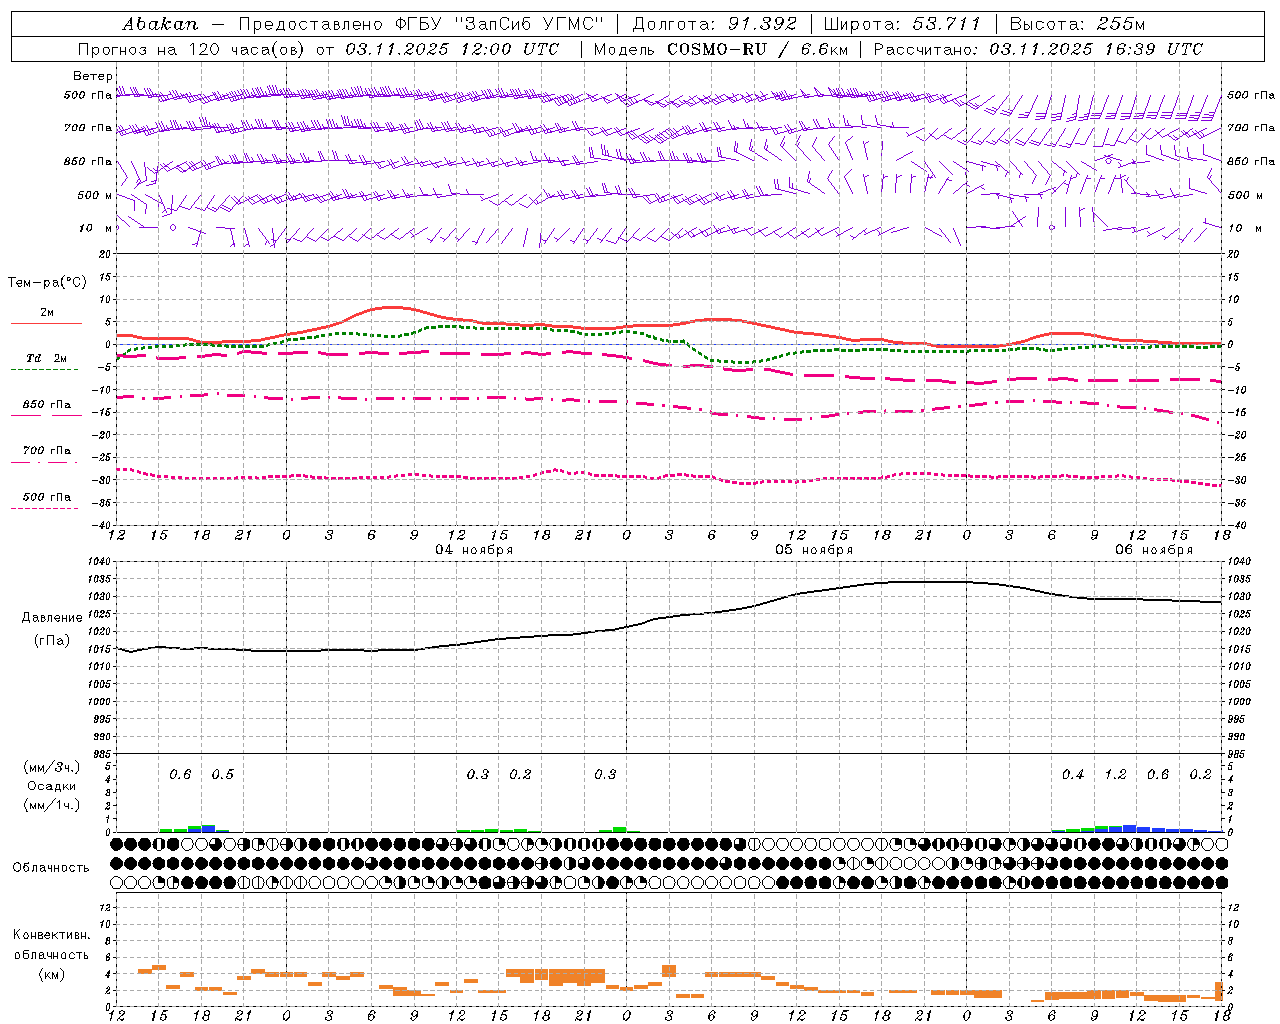Click the '06 ноября' date label

click(x=1154, y=550)
